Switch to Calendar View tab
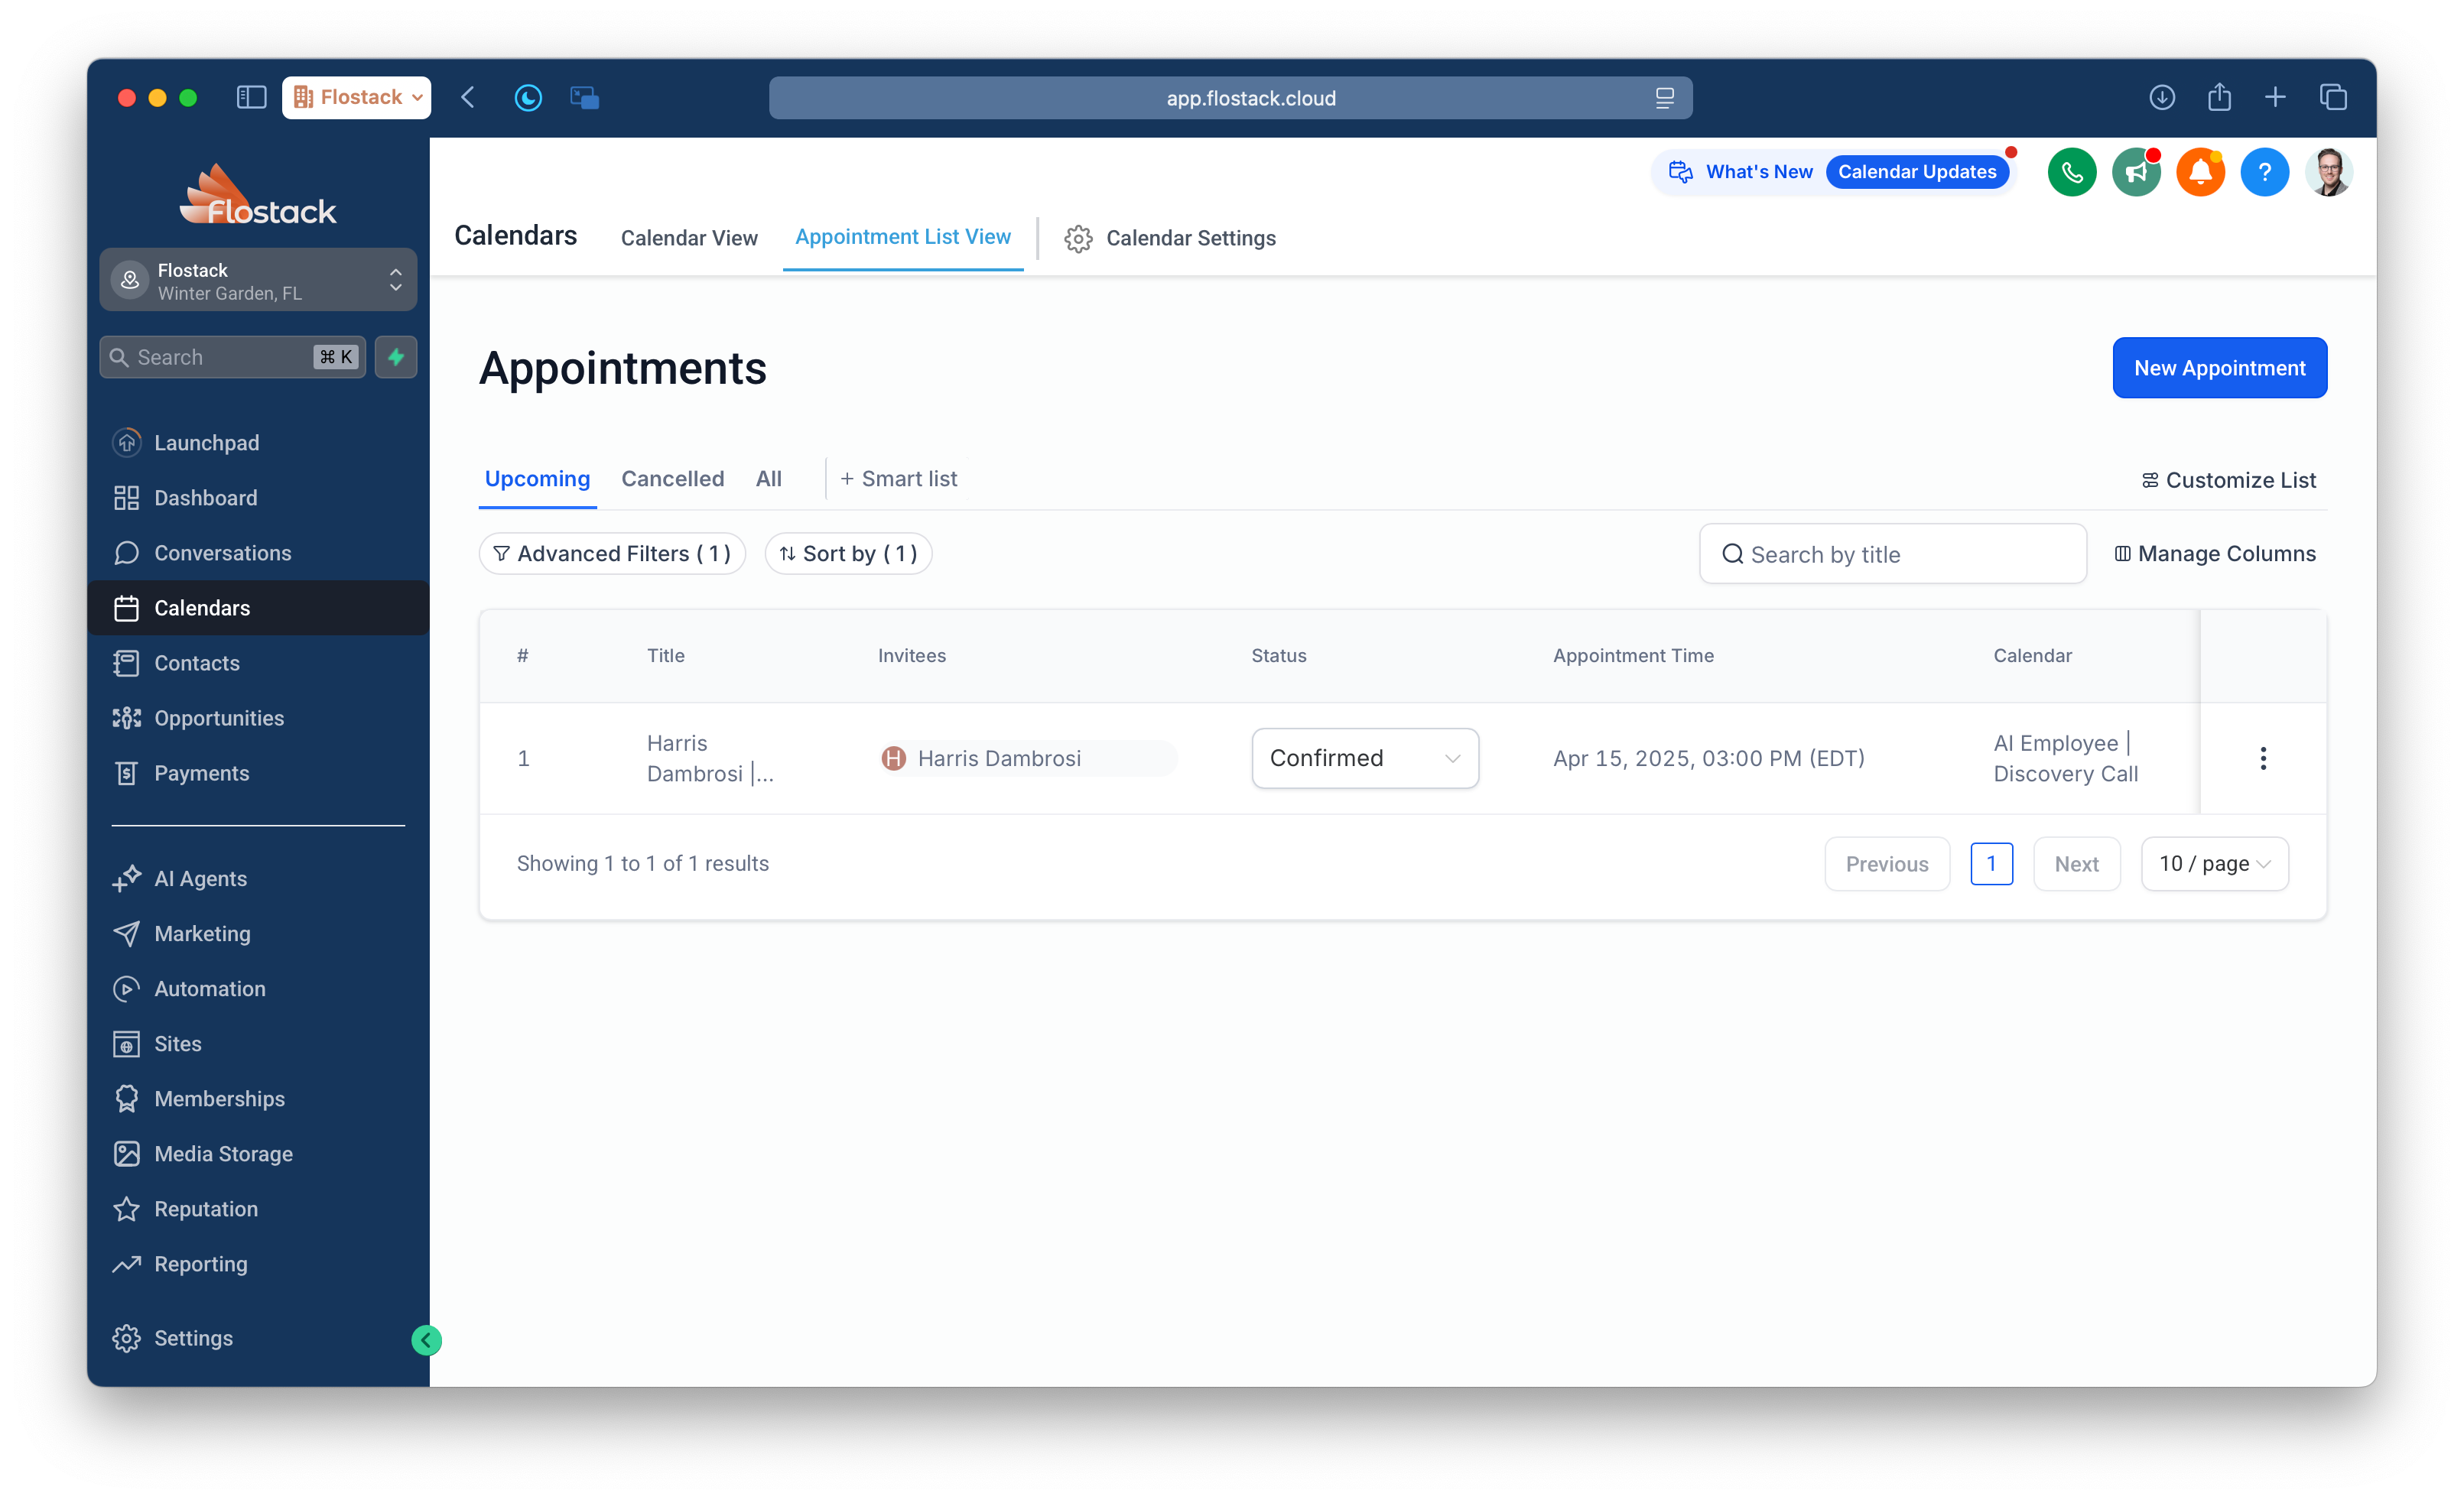The image size is (2464, 1500). point(689,238)
